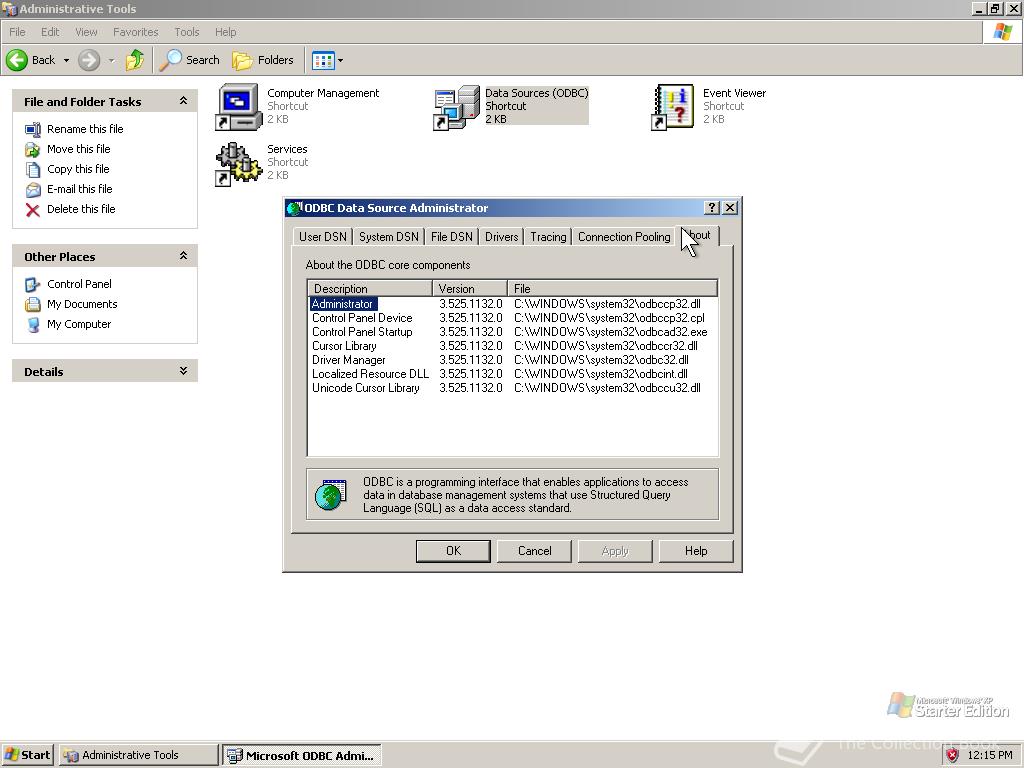Collapse the File and Folder Tasks panel
The height and width of the screenshot is (768, 1024).
tap(184, 101)
